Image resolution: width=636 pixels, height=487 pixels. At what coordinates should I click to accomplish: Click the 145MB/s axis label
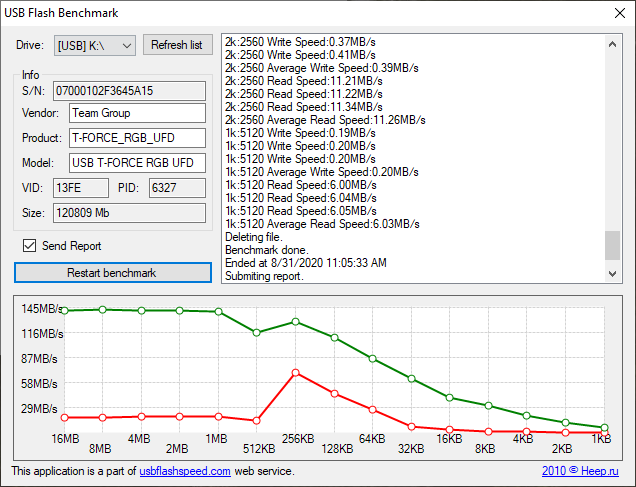click(x=42, y=309)
